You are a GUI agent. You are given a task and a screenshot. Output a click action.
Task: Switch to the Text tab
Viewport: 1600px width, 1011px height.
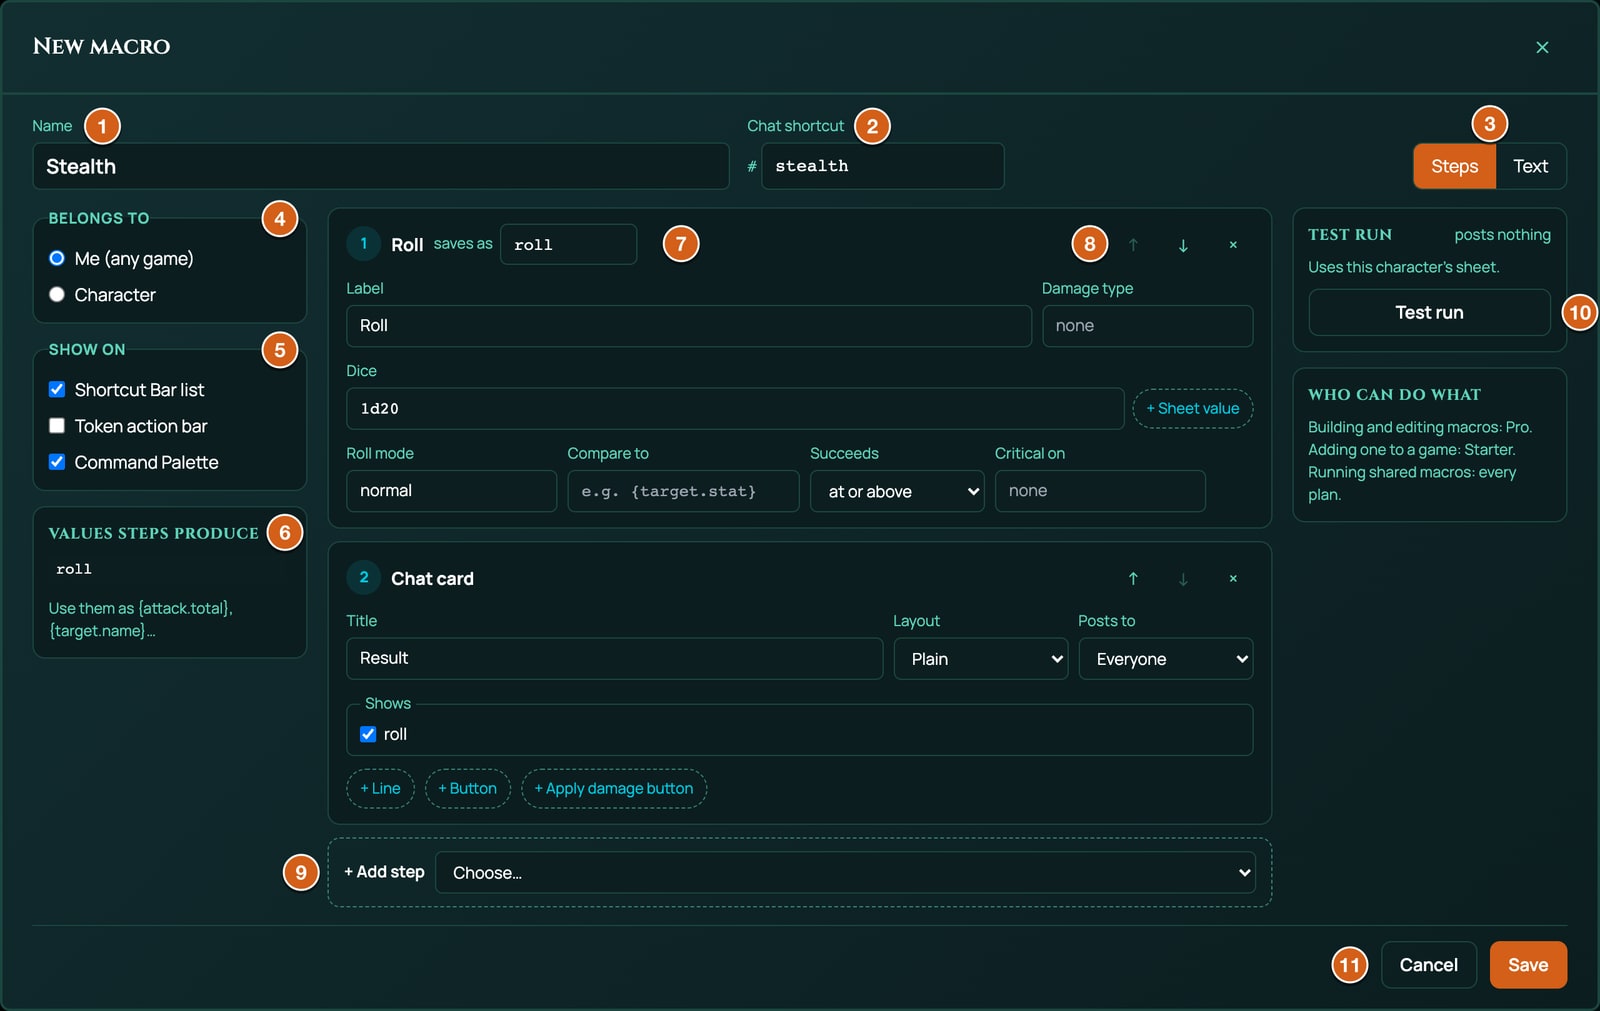pos(1530,166)
